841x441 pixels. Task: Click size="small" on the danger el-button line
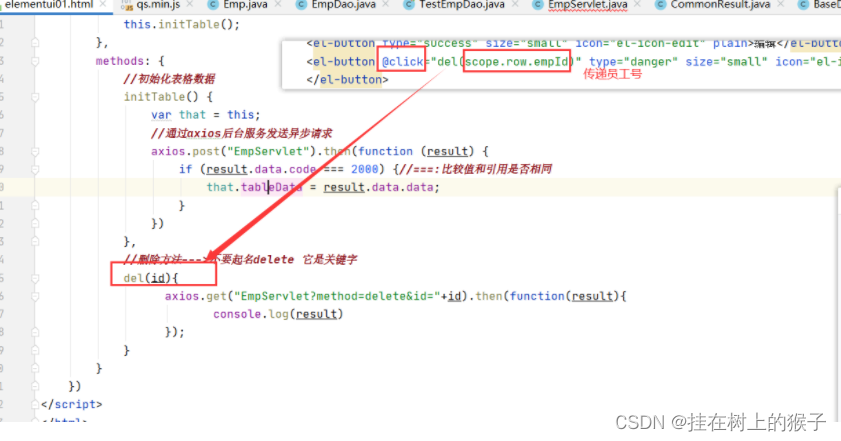click(x=726, y=62)
